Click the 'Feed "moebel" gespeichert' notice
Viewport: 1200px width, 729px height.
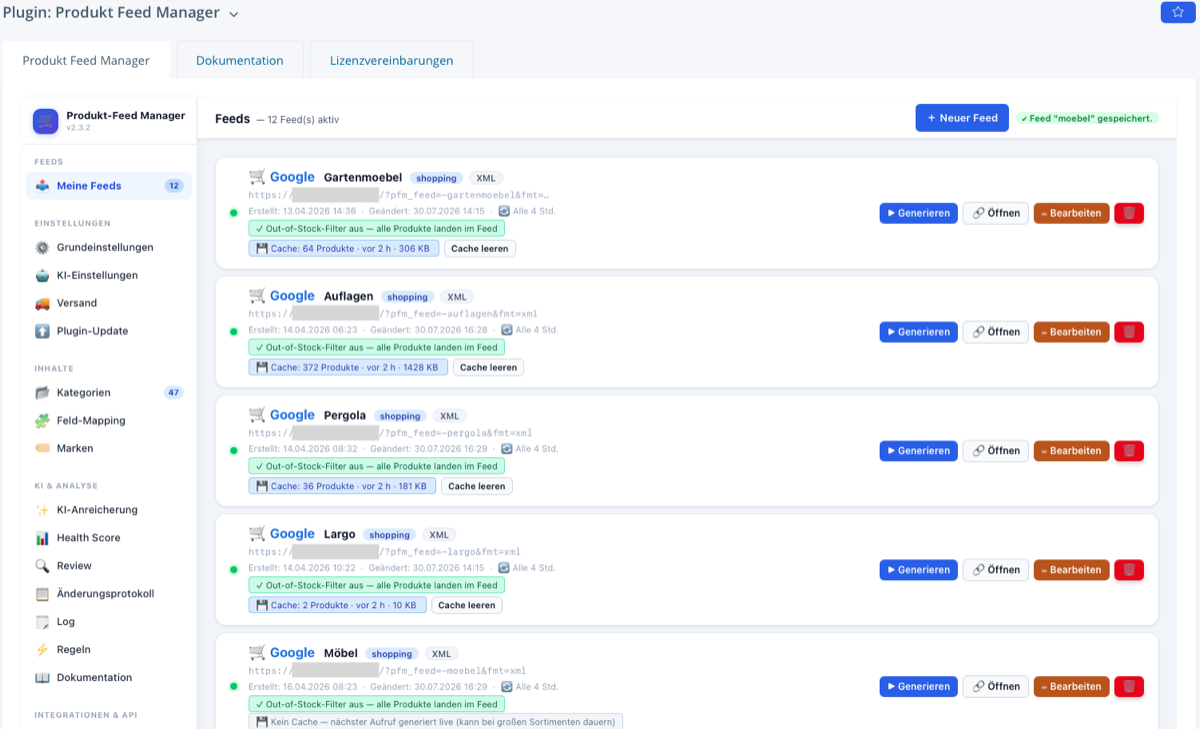point(1087,118)
